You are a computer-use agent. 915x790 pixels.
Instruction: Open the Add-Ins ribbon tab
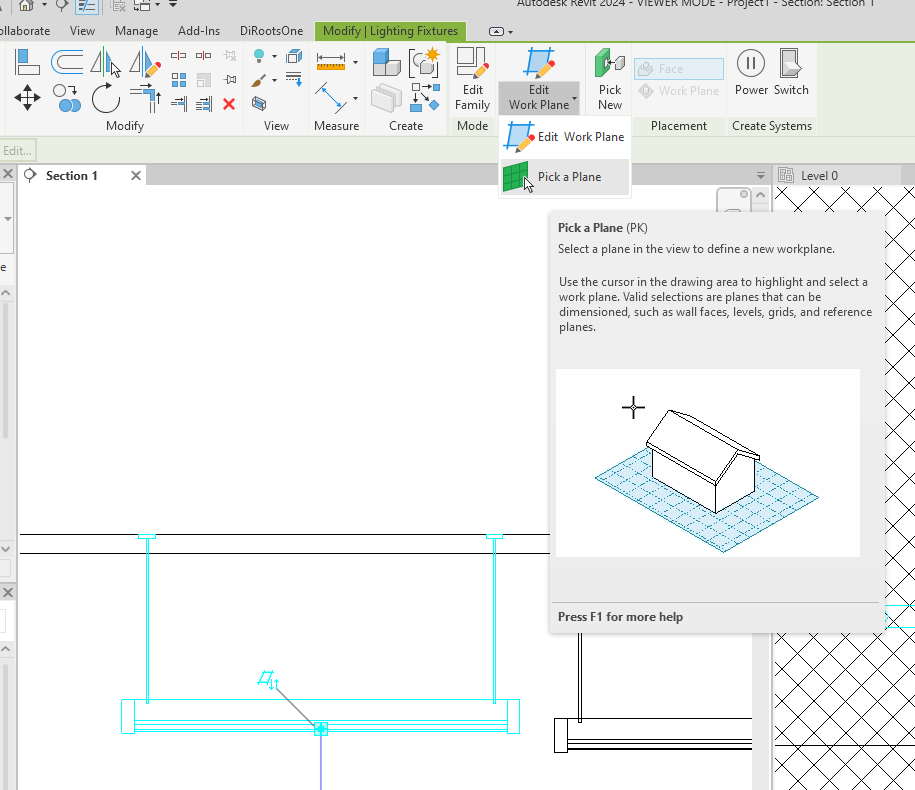[198, 31]
